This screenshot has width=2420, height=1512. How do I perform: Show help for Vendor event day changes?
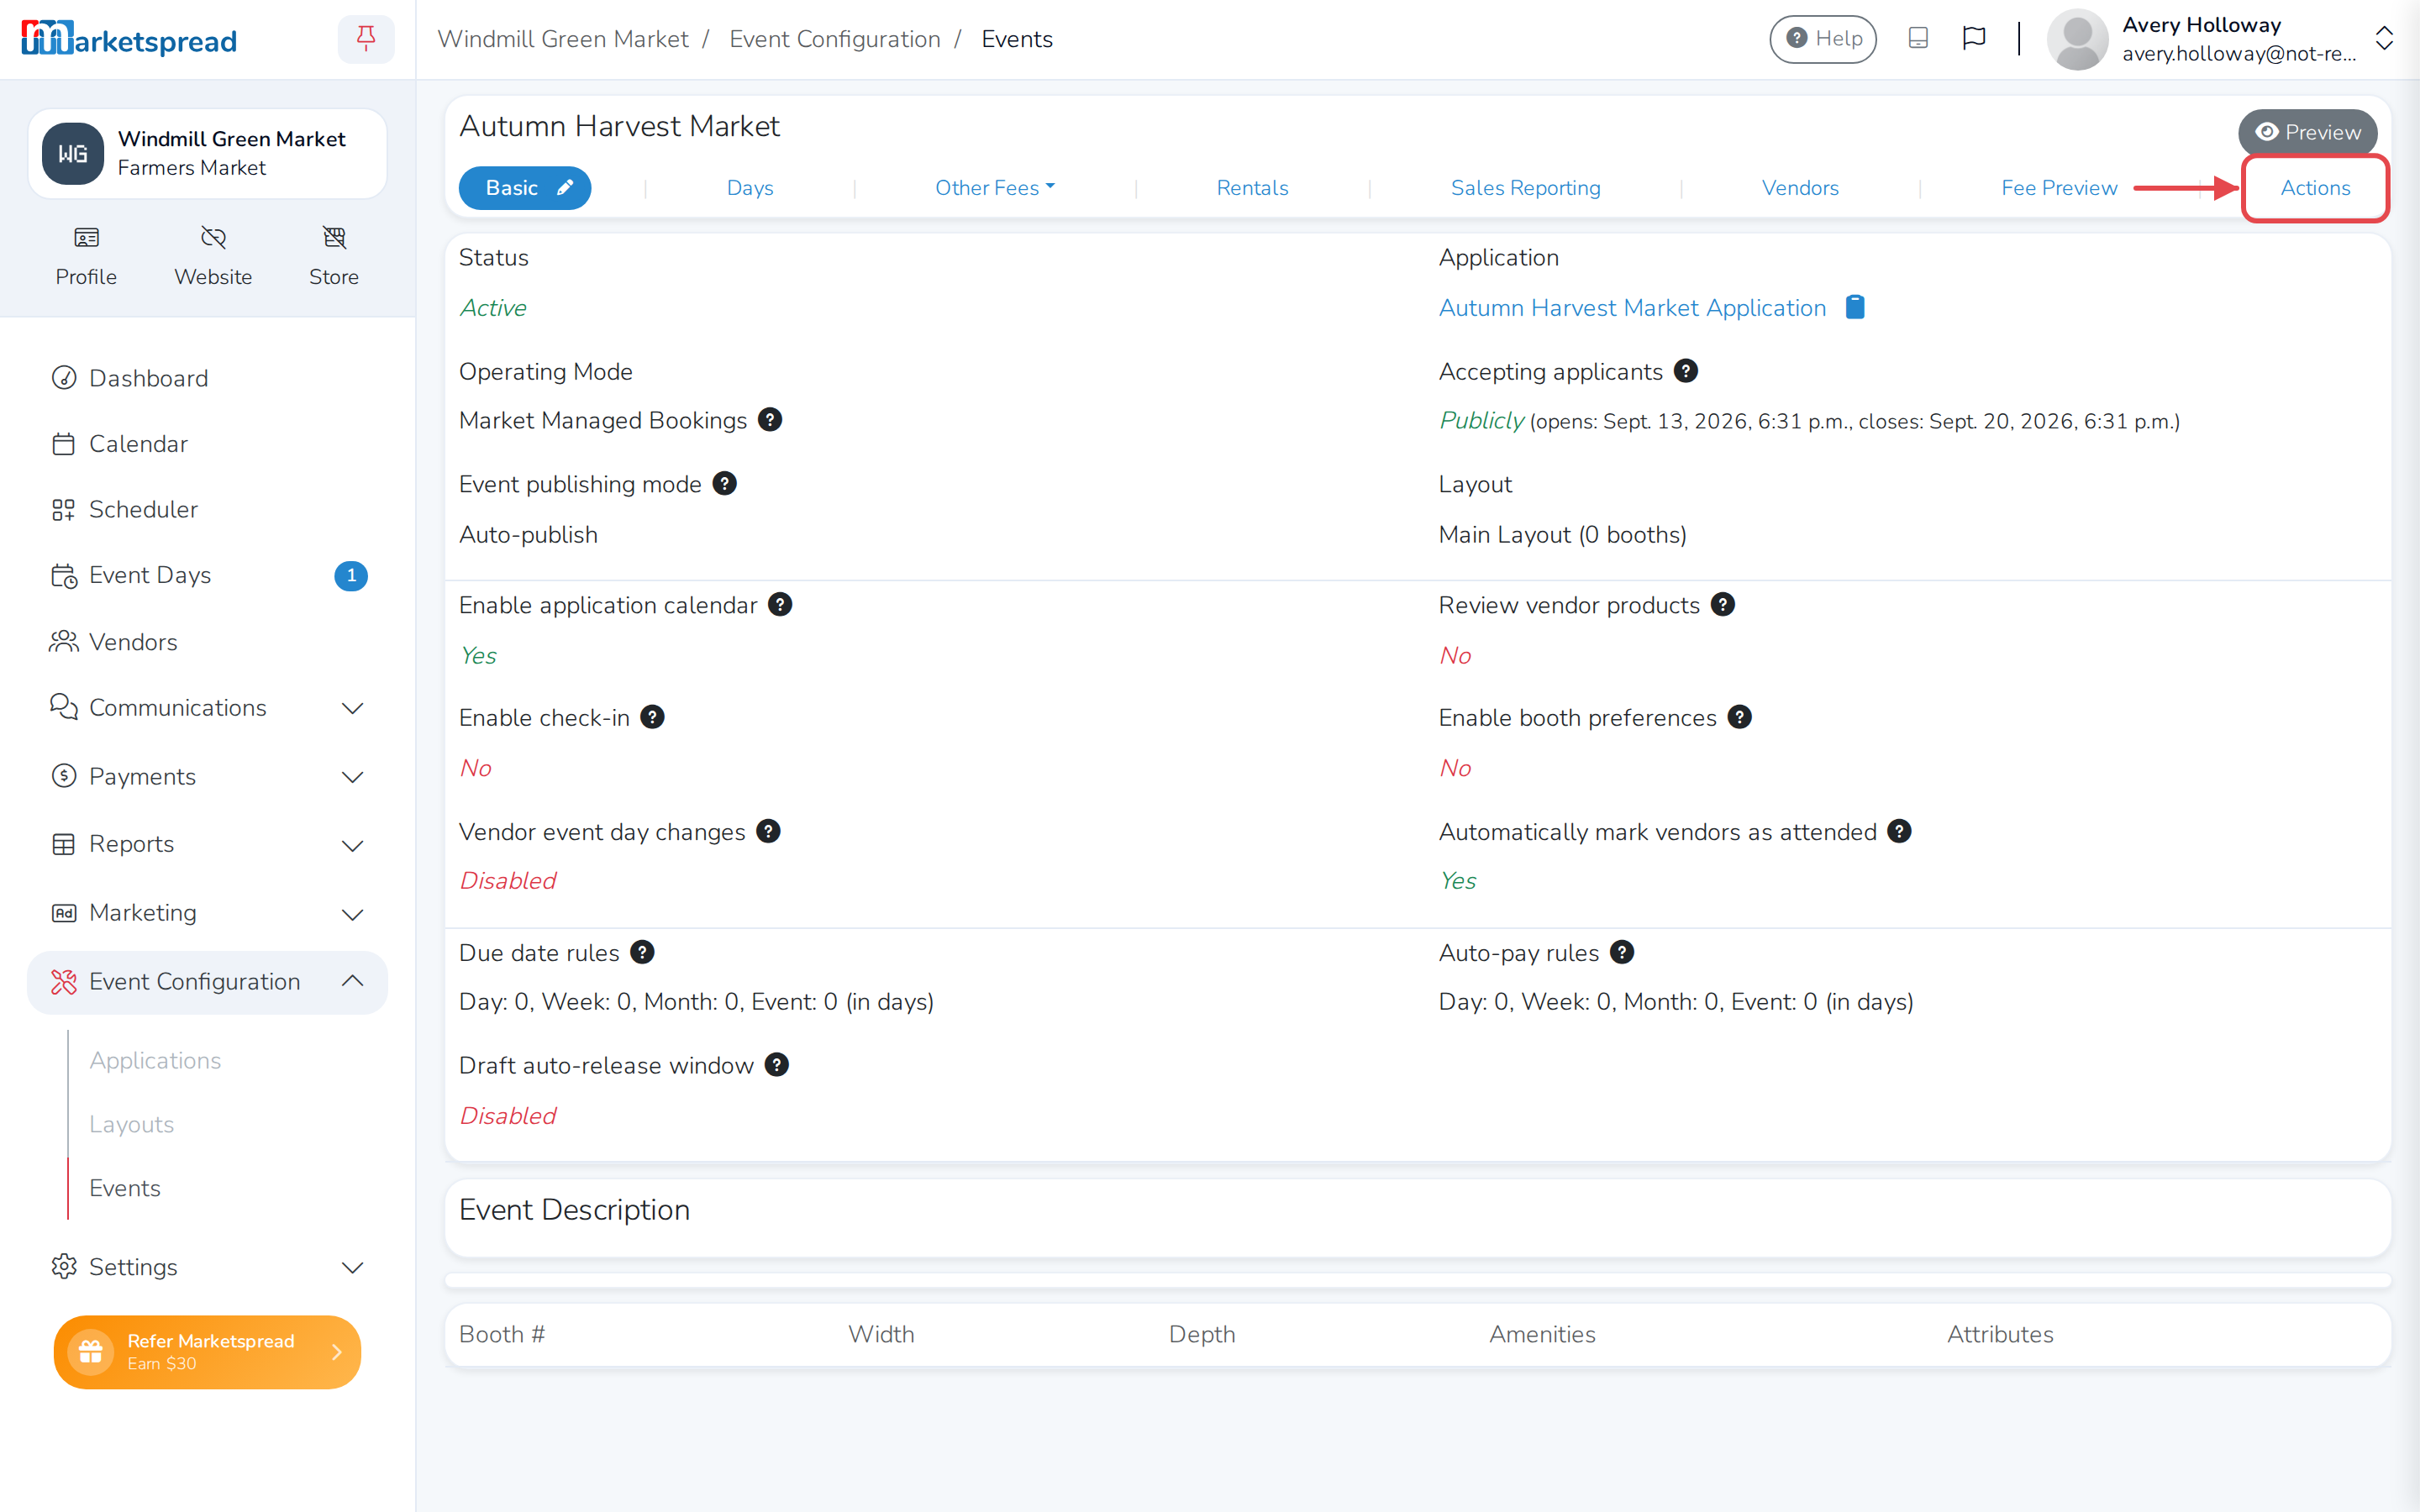[768, 832]
